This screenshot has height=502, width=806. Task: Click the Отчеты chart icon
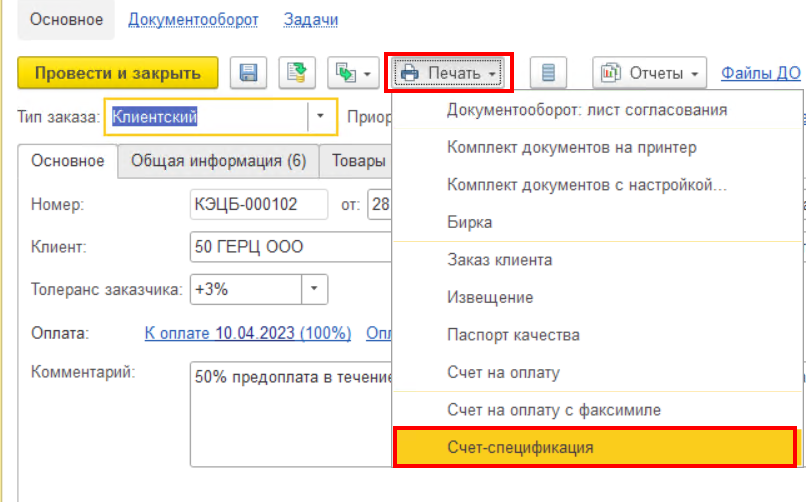(x=611, y=73)
